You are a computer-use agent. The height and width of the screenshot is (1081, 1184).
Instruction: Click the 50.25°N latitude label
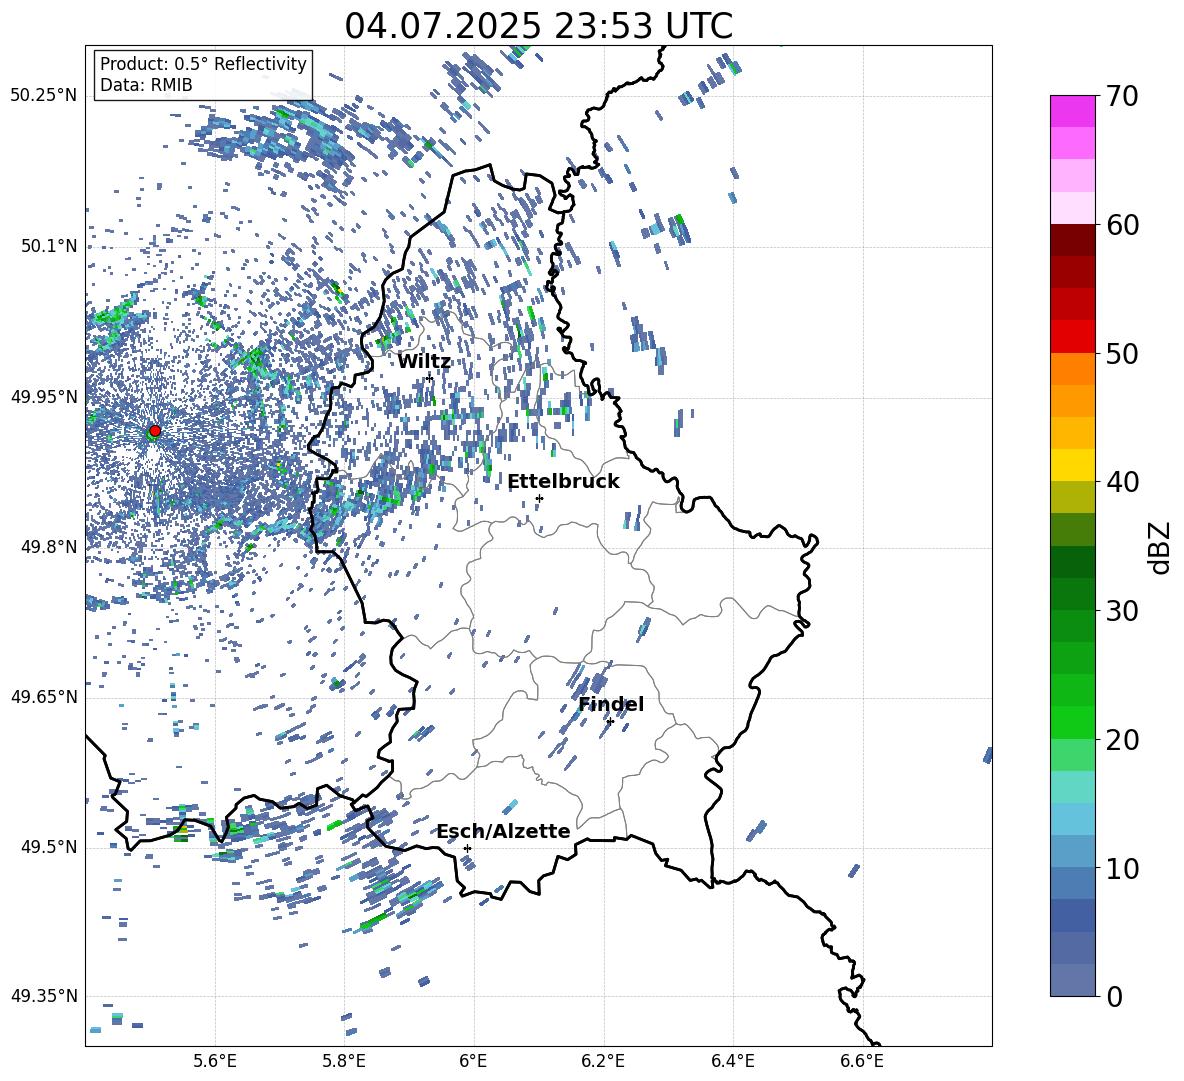[44, 96]
